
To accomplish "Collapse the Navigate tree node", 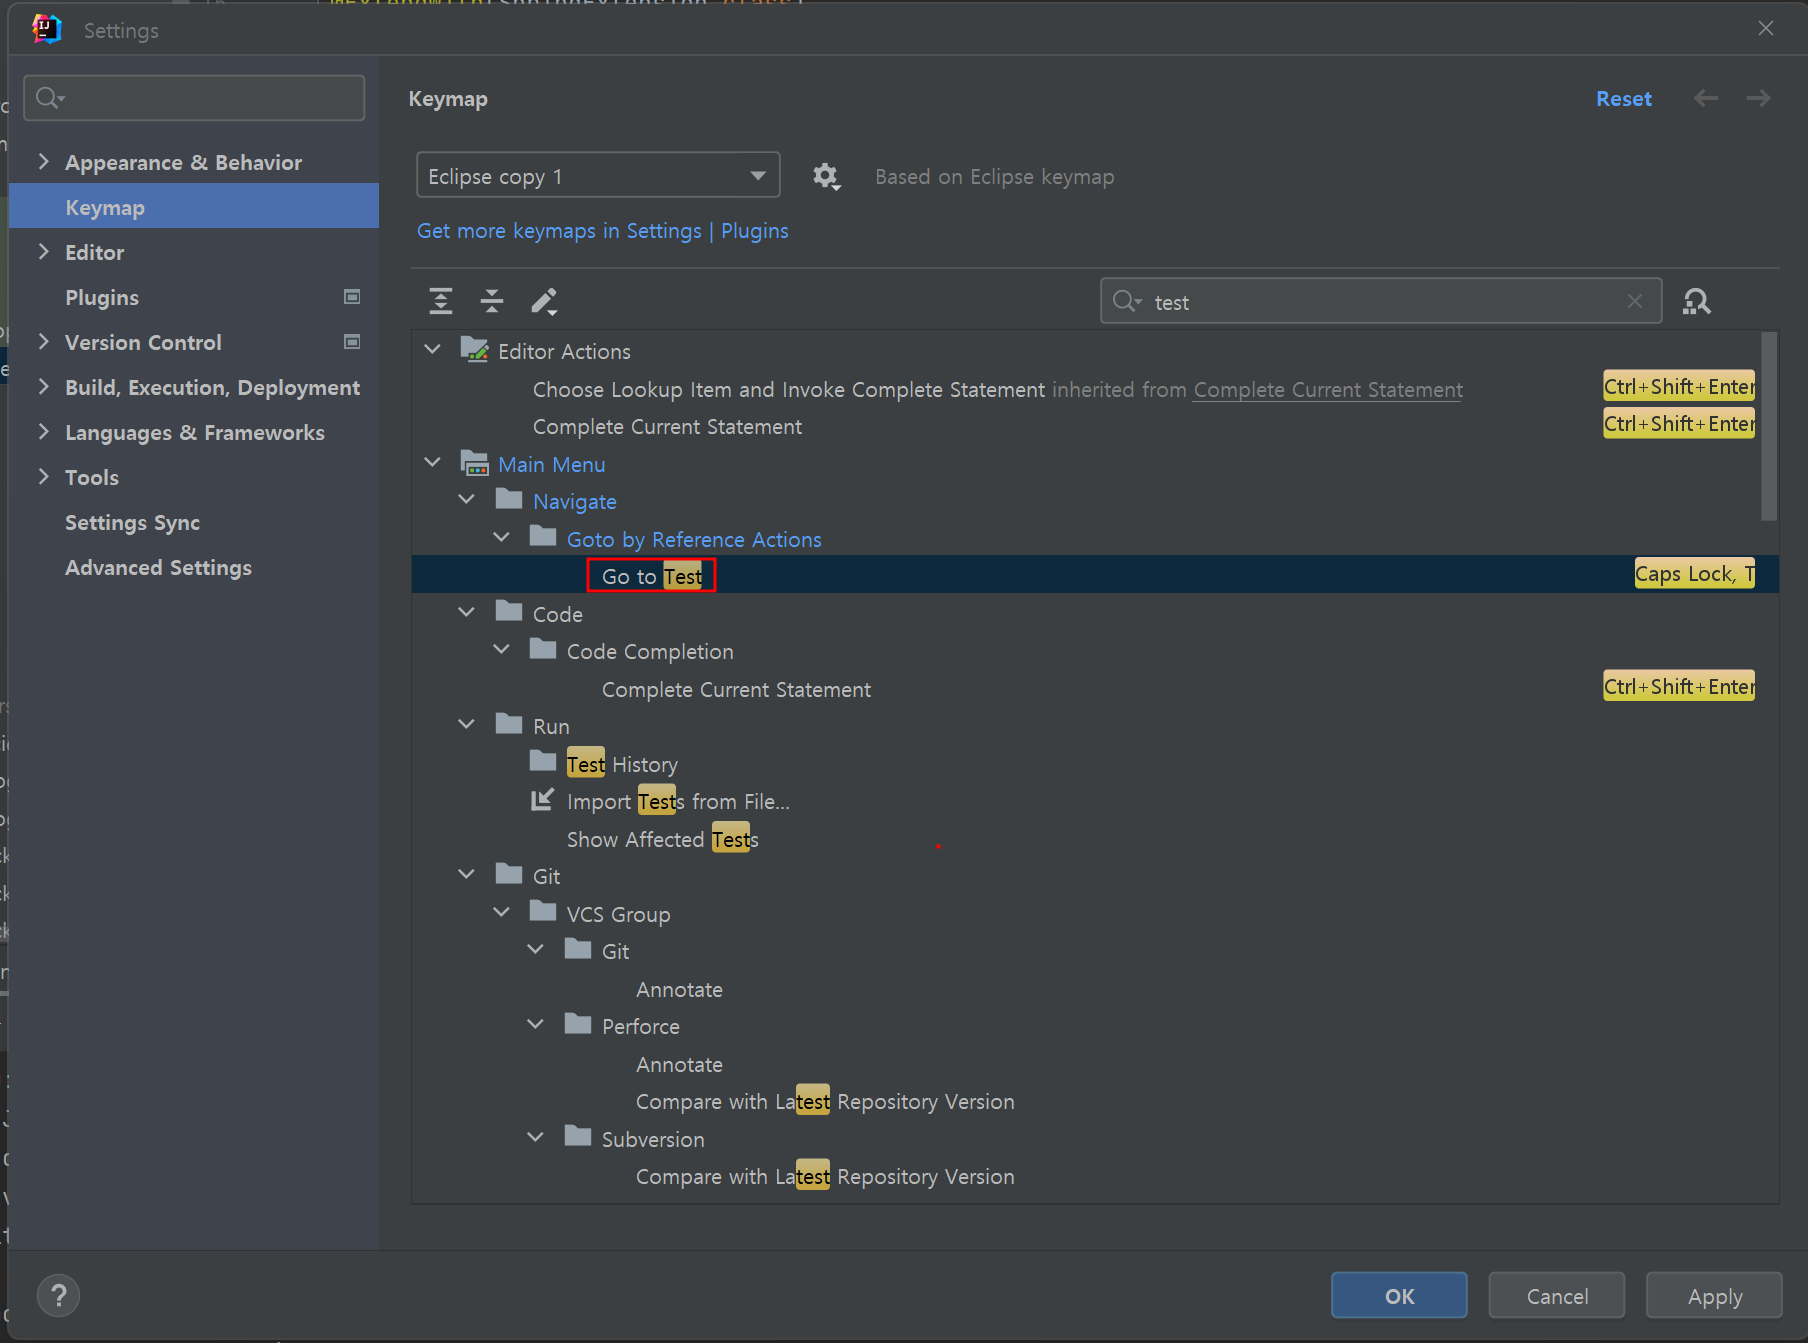I will [466, 499].
